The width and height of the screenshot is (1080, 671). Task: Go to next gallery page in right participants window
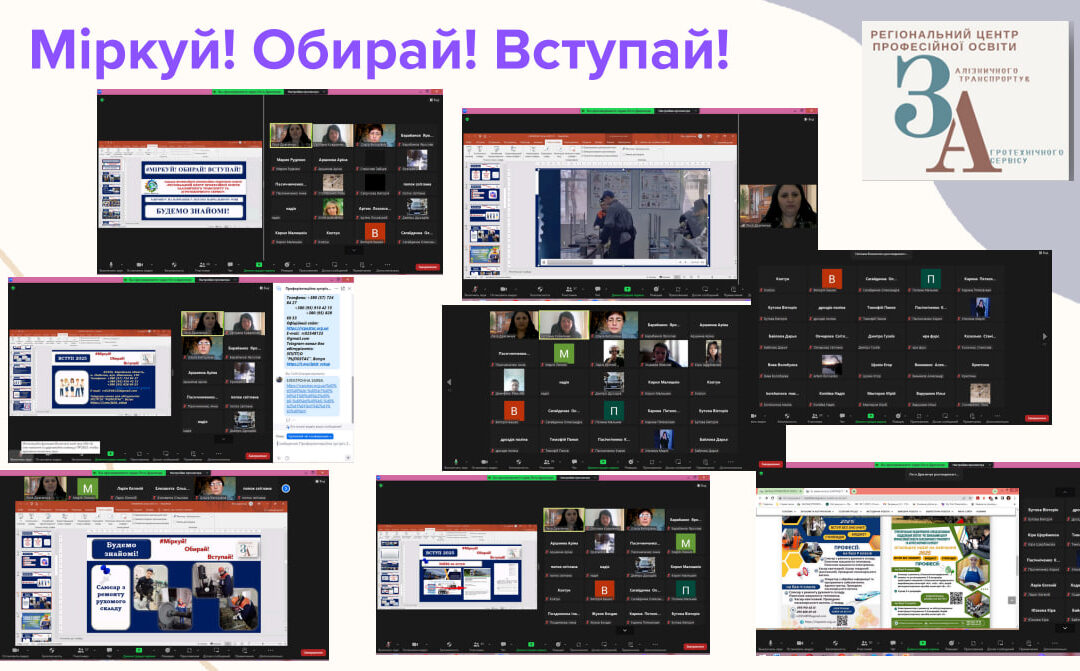(x=1044, y=336)
